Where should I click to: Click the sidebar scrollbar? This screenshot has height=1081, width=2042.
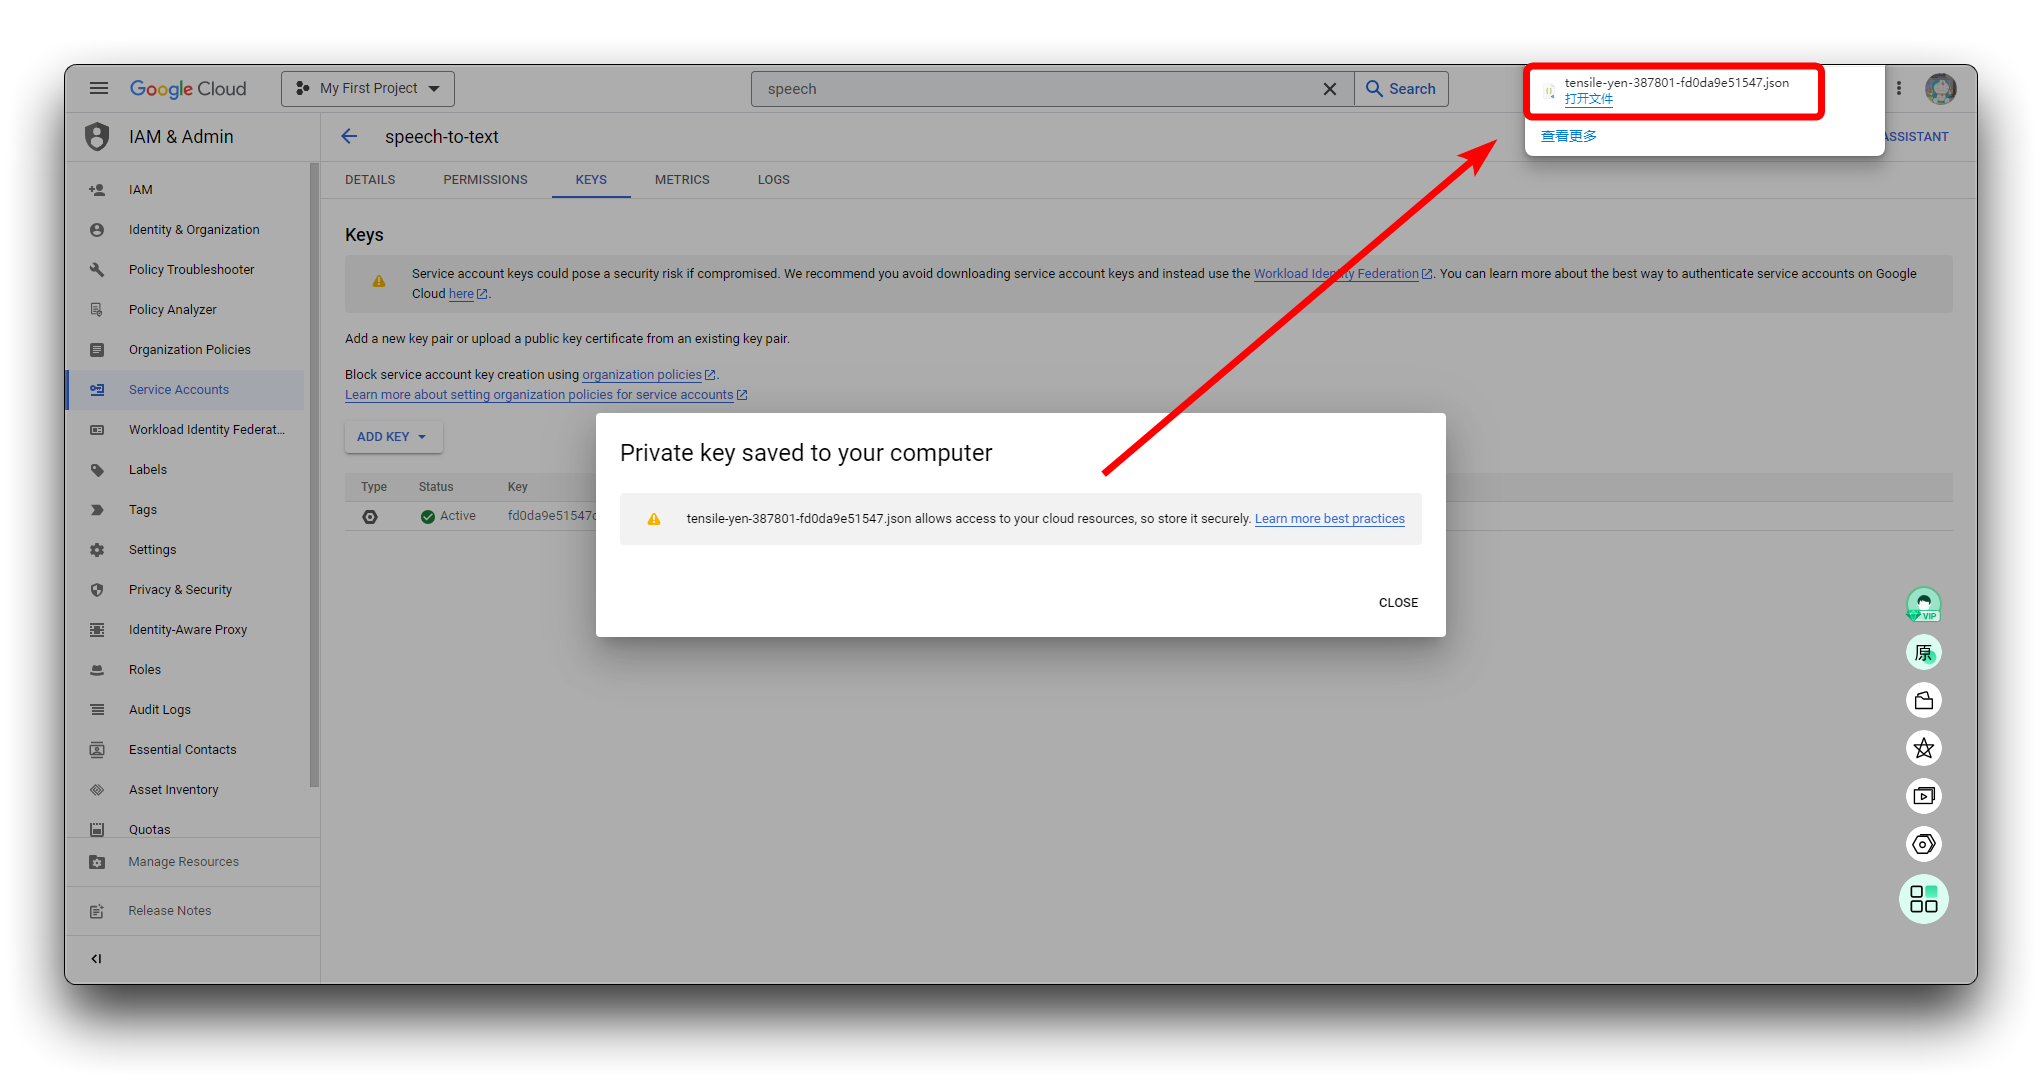314,475
